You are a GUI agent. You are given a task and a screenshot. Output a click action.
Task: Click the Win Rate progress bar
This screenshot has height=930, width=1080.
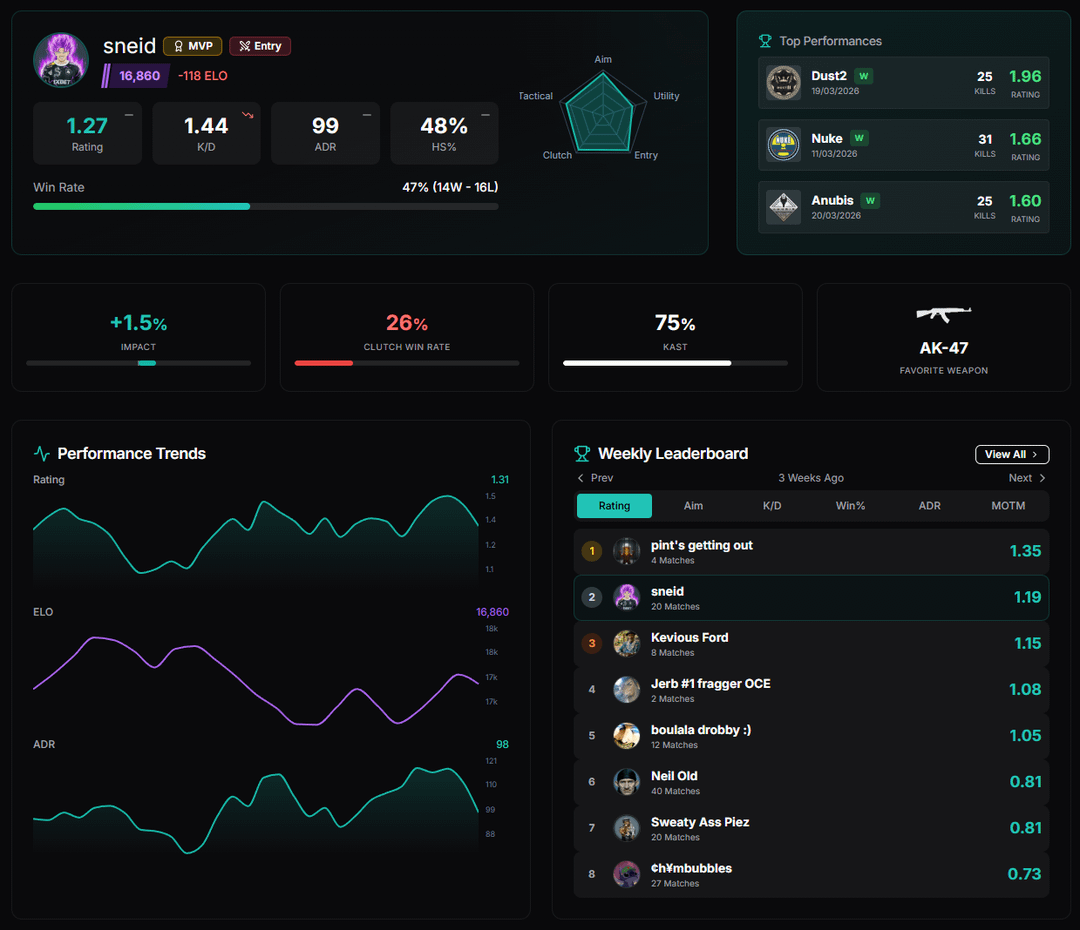[x=265, y=206]
